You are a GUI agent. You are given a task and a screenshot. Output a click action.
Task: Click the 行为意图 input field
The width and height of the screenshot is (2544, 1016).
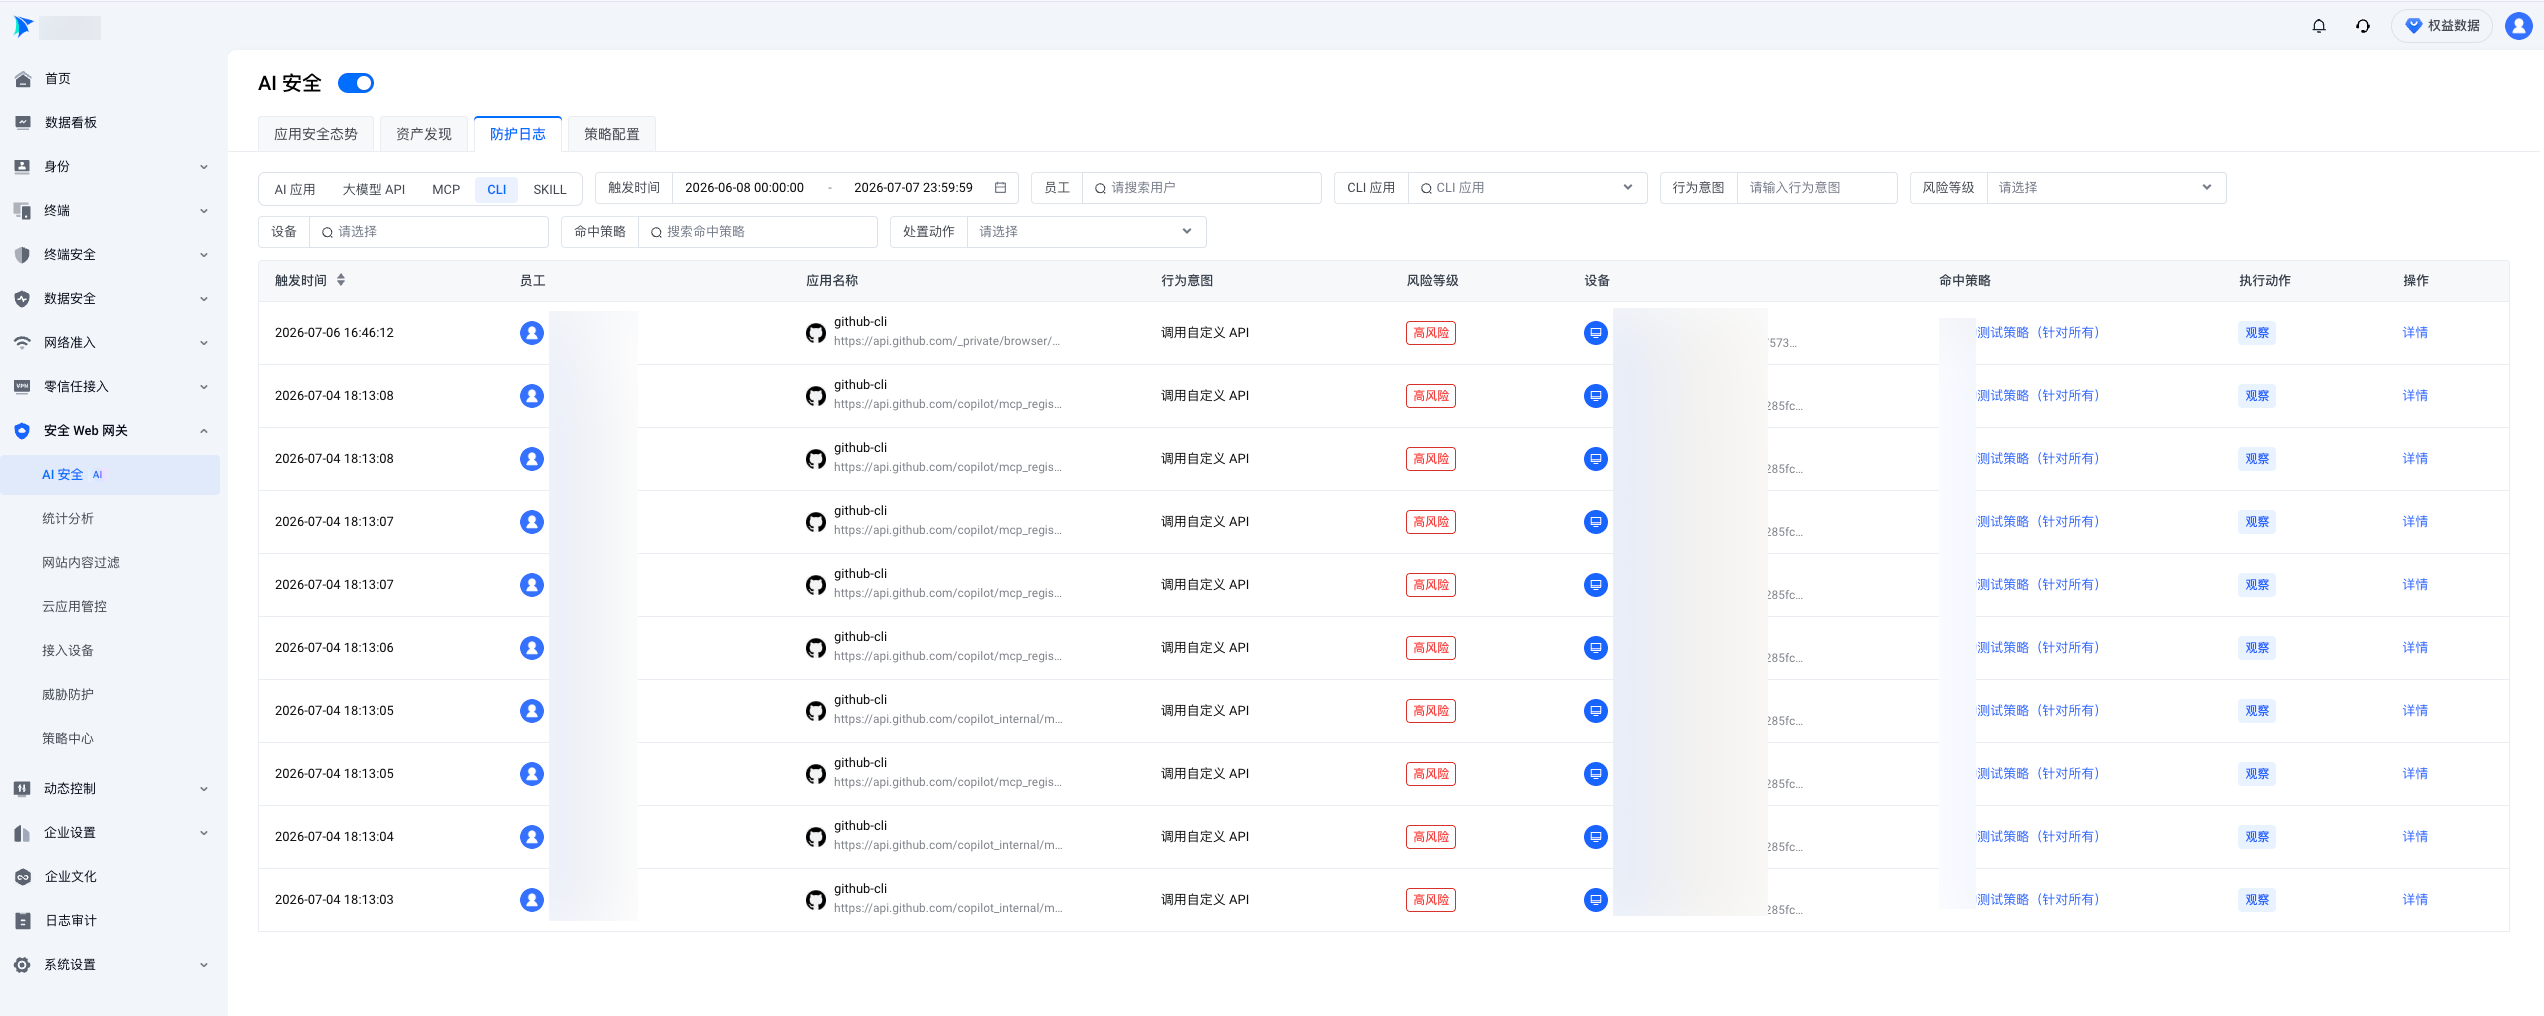coord(1816,188)
